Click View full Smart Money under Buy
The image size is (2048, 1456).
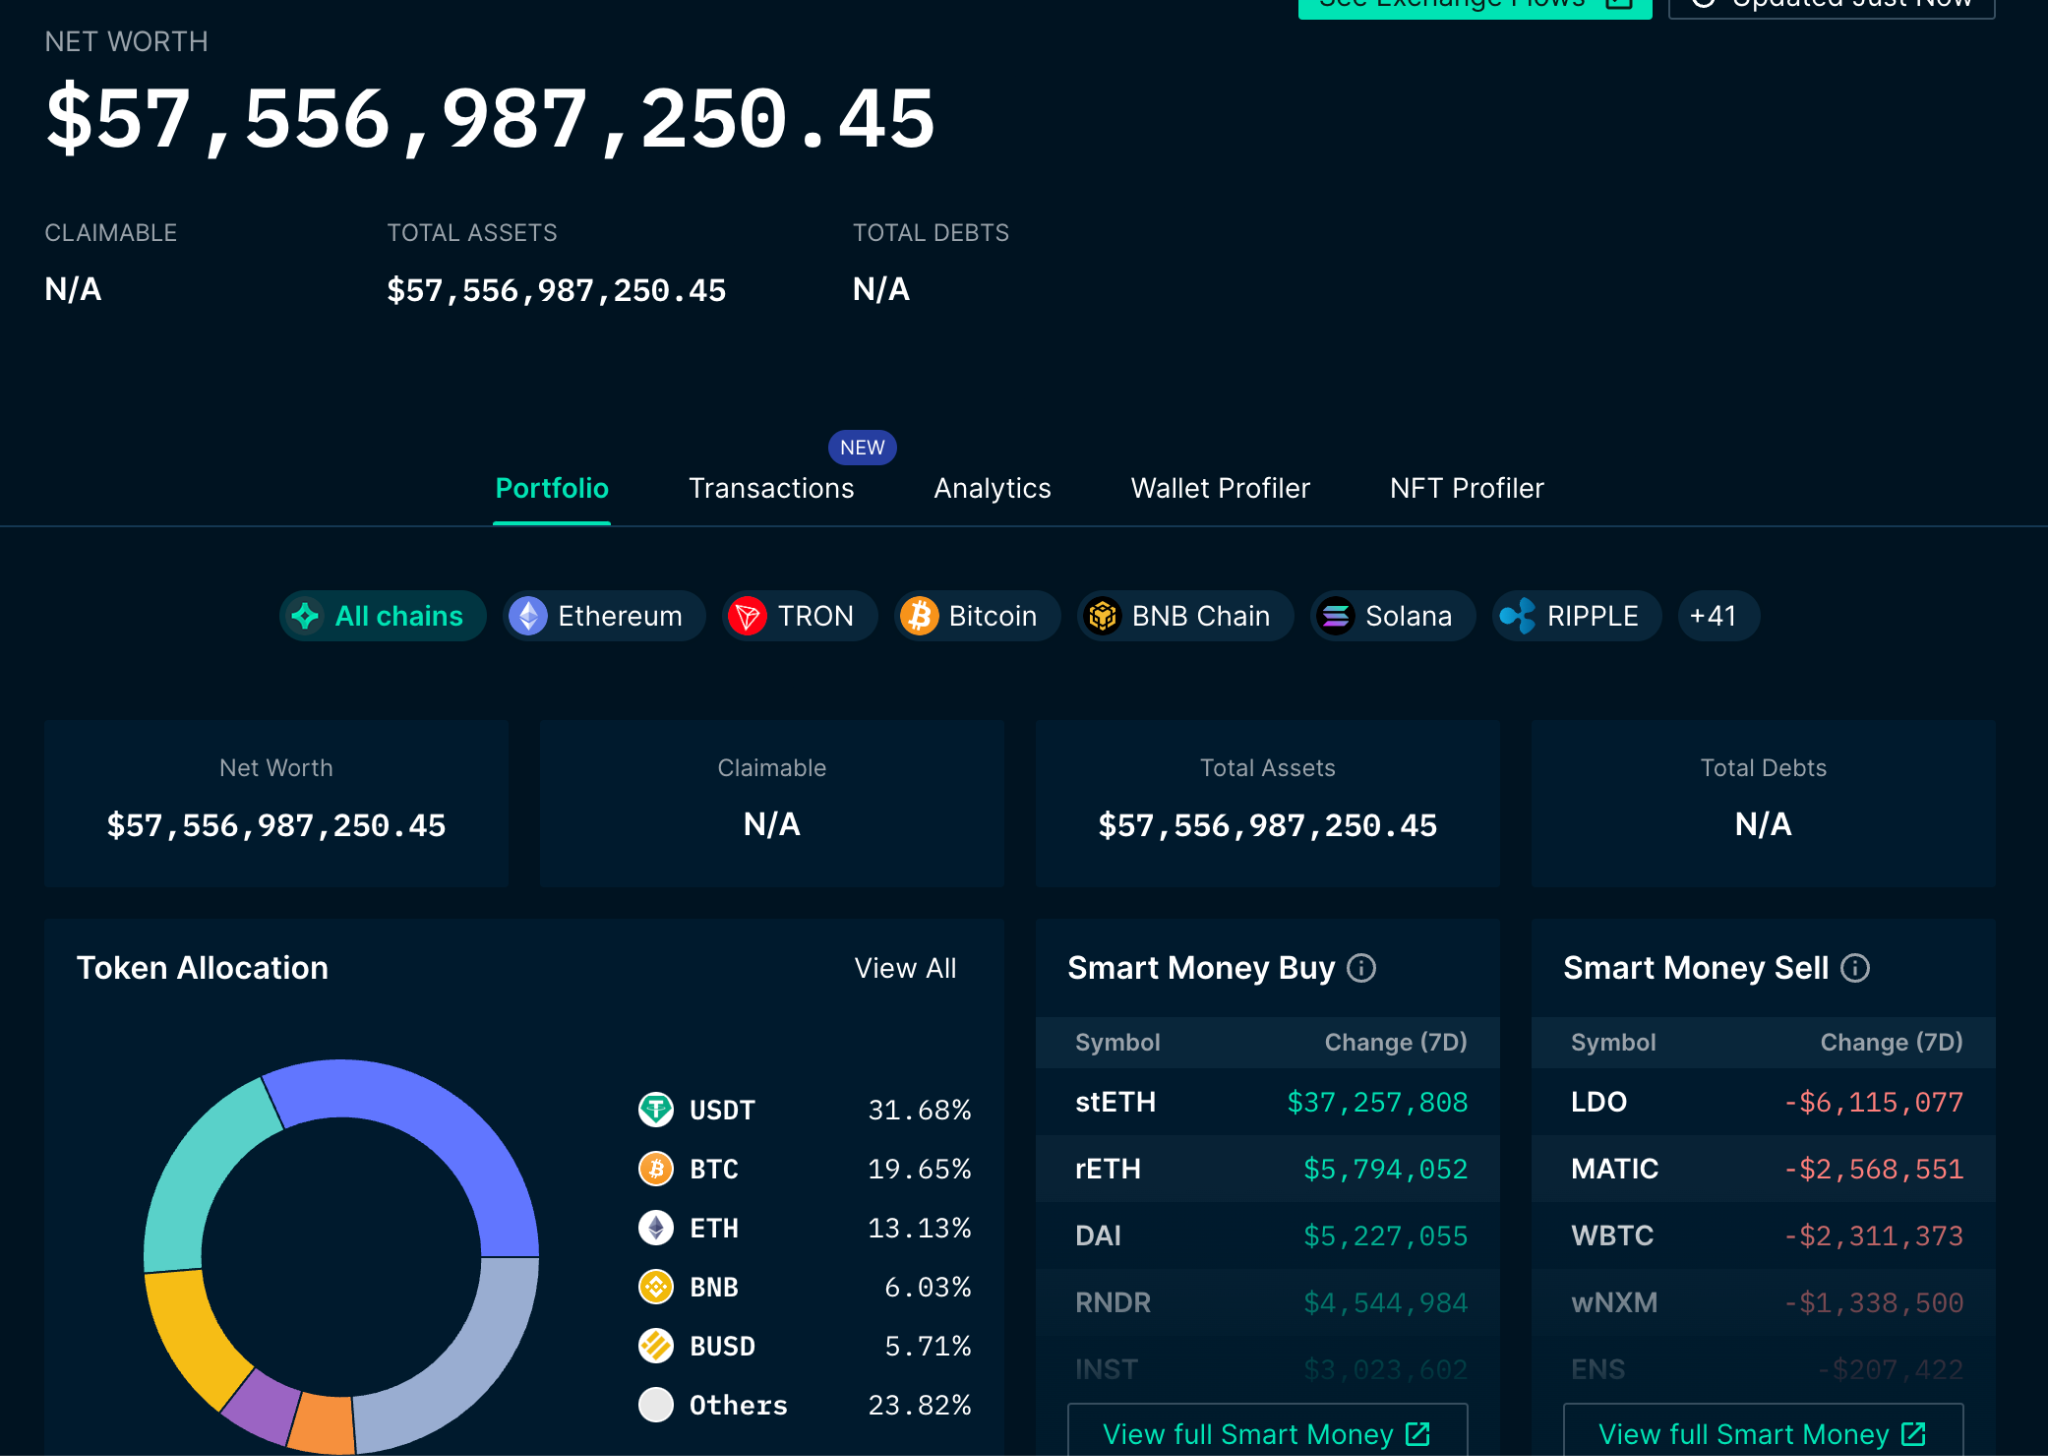1266,1433
